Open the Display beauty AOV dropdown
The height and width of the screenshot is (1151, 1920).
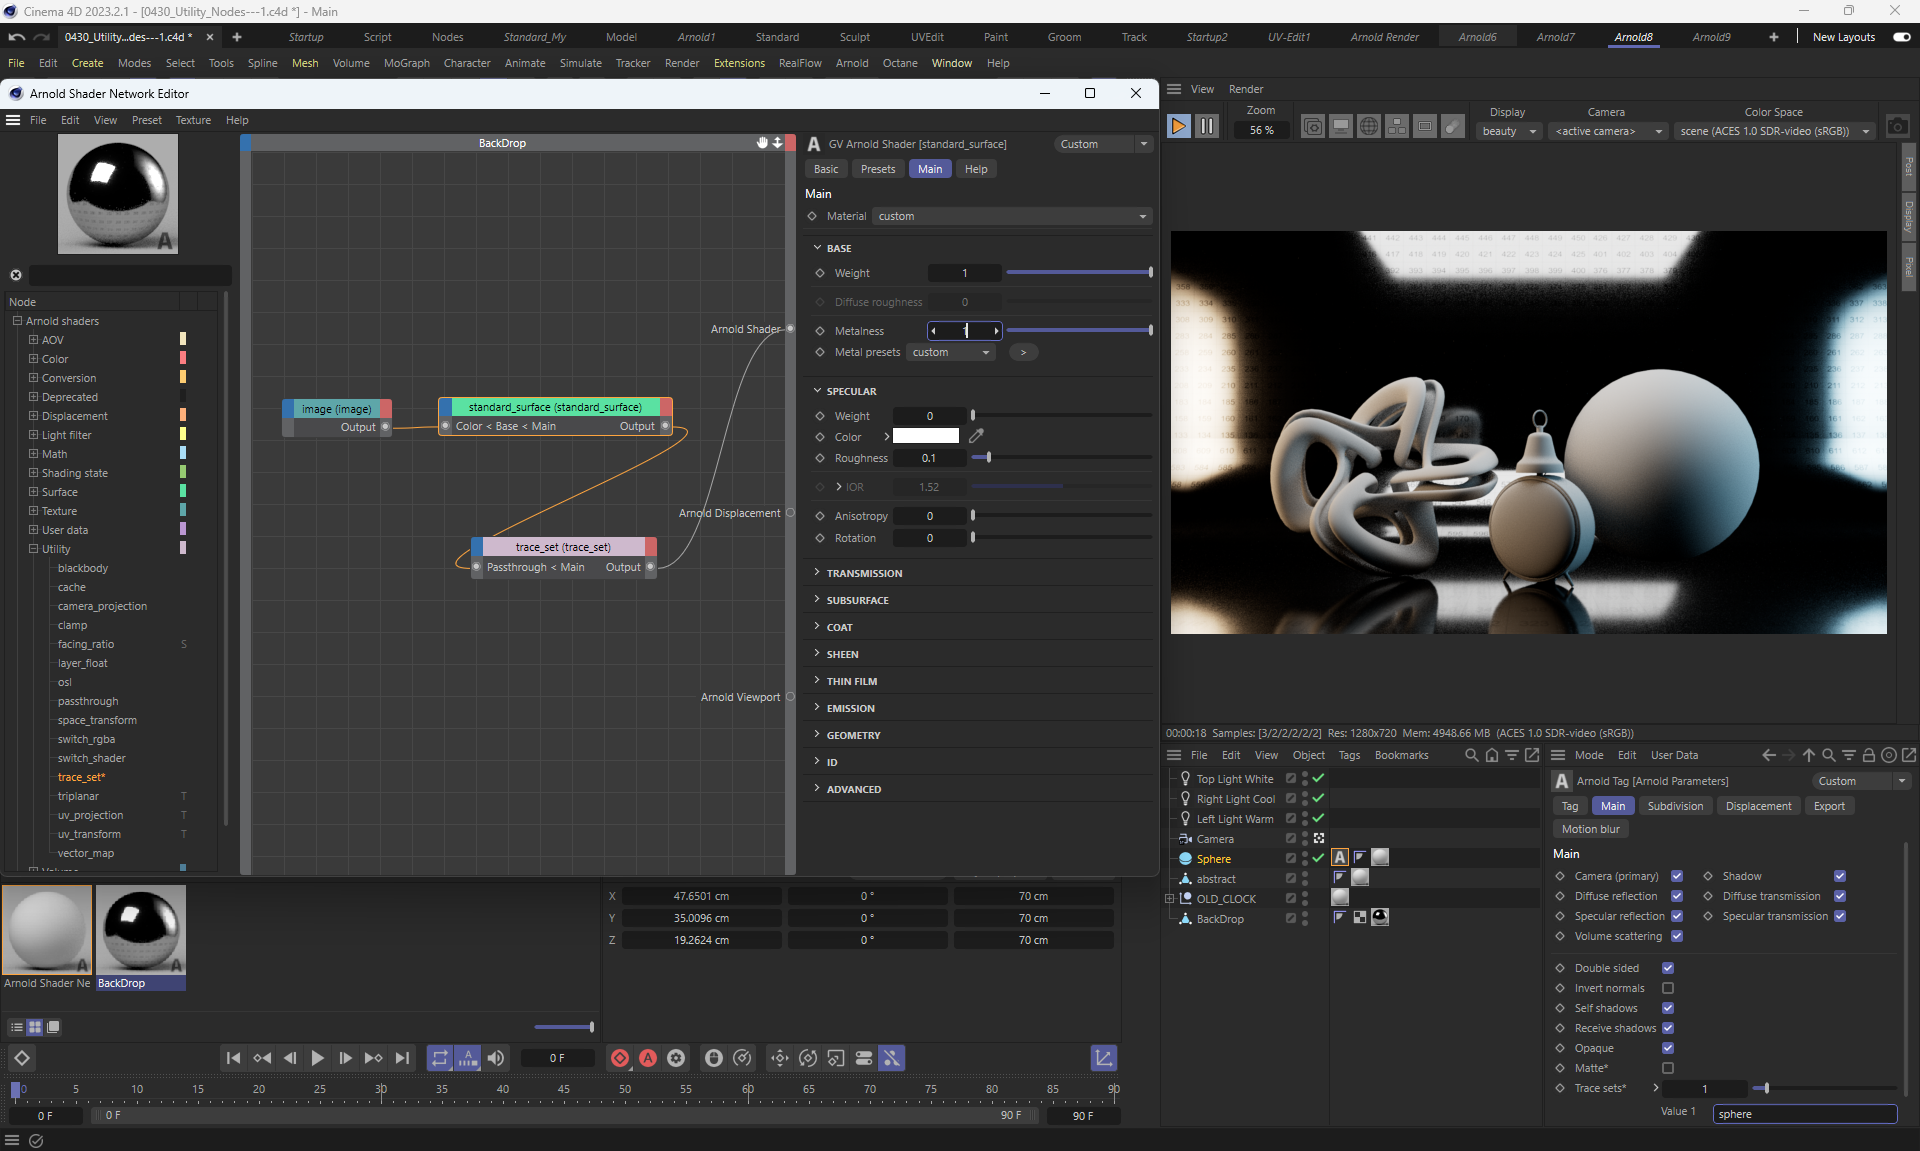point(1509,131)
